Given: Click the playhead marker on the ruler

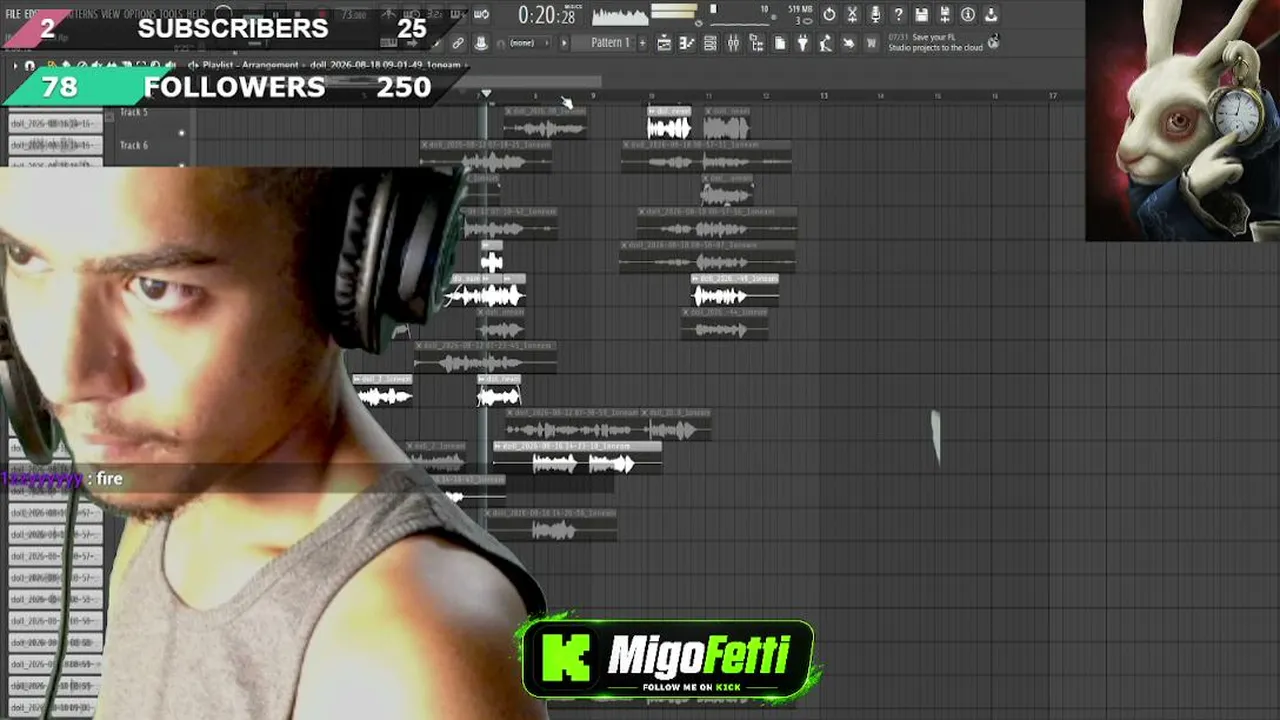Looking at the screenshot, I should coord(486,94).
